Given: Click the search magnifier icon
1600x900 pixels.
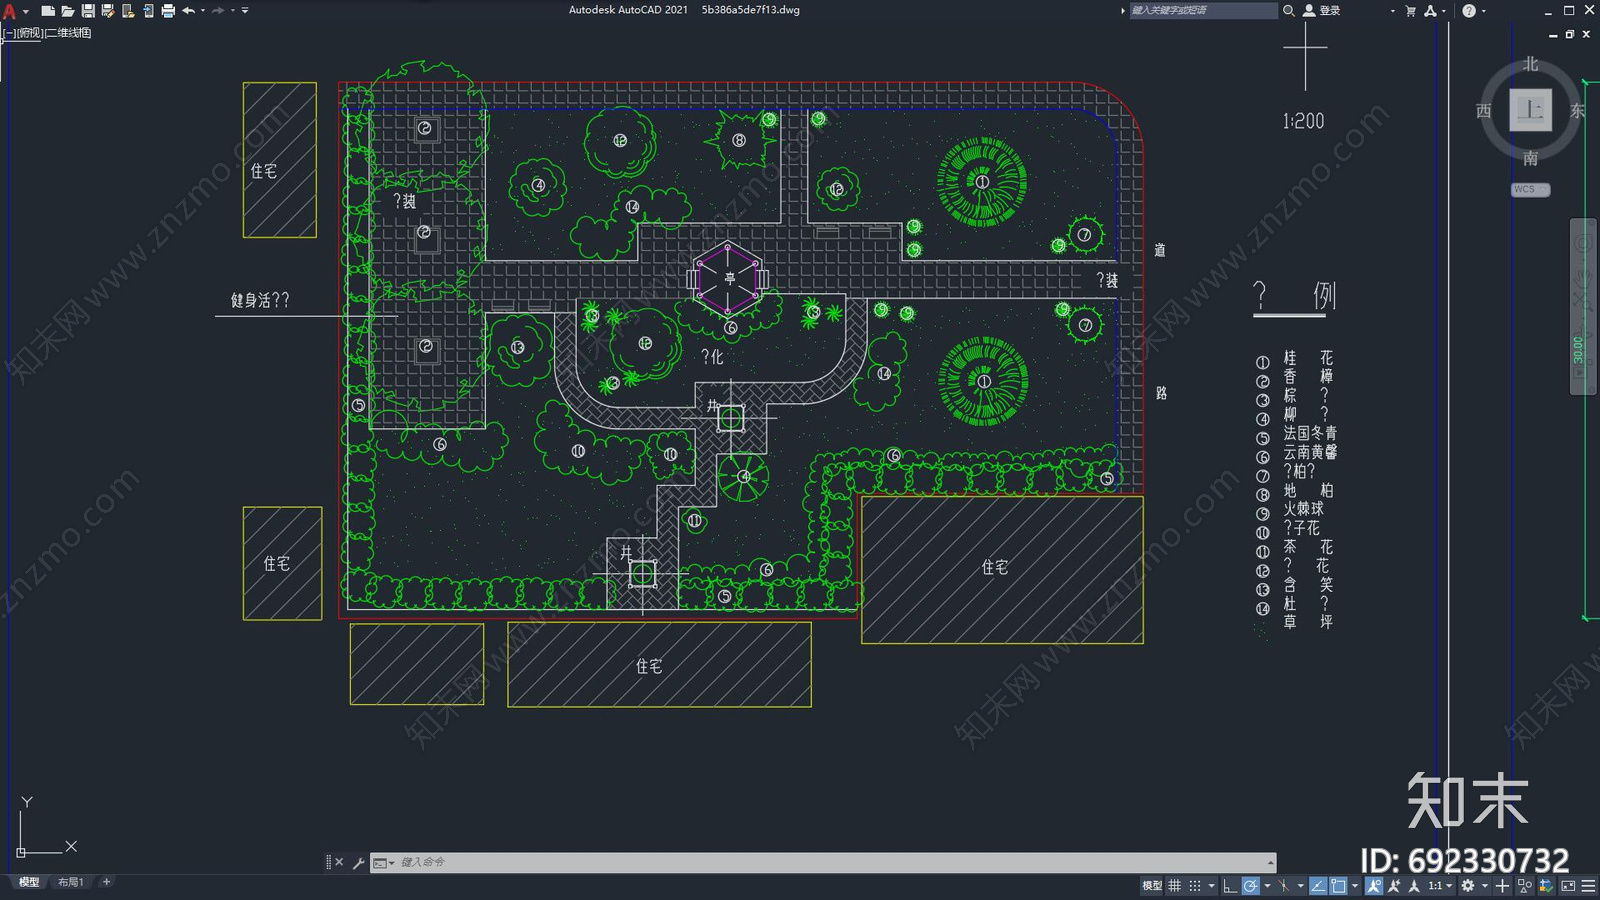Looking at the screenshot, I should (1289, 11).
